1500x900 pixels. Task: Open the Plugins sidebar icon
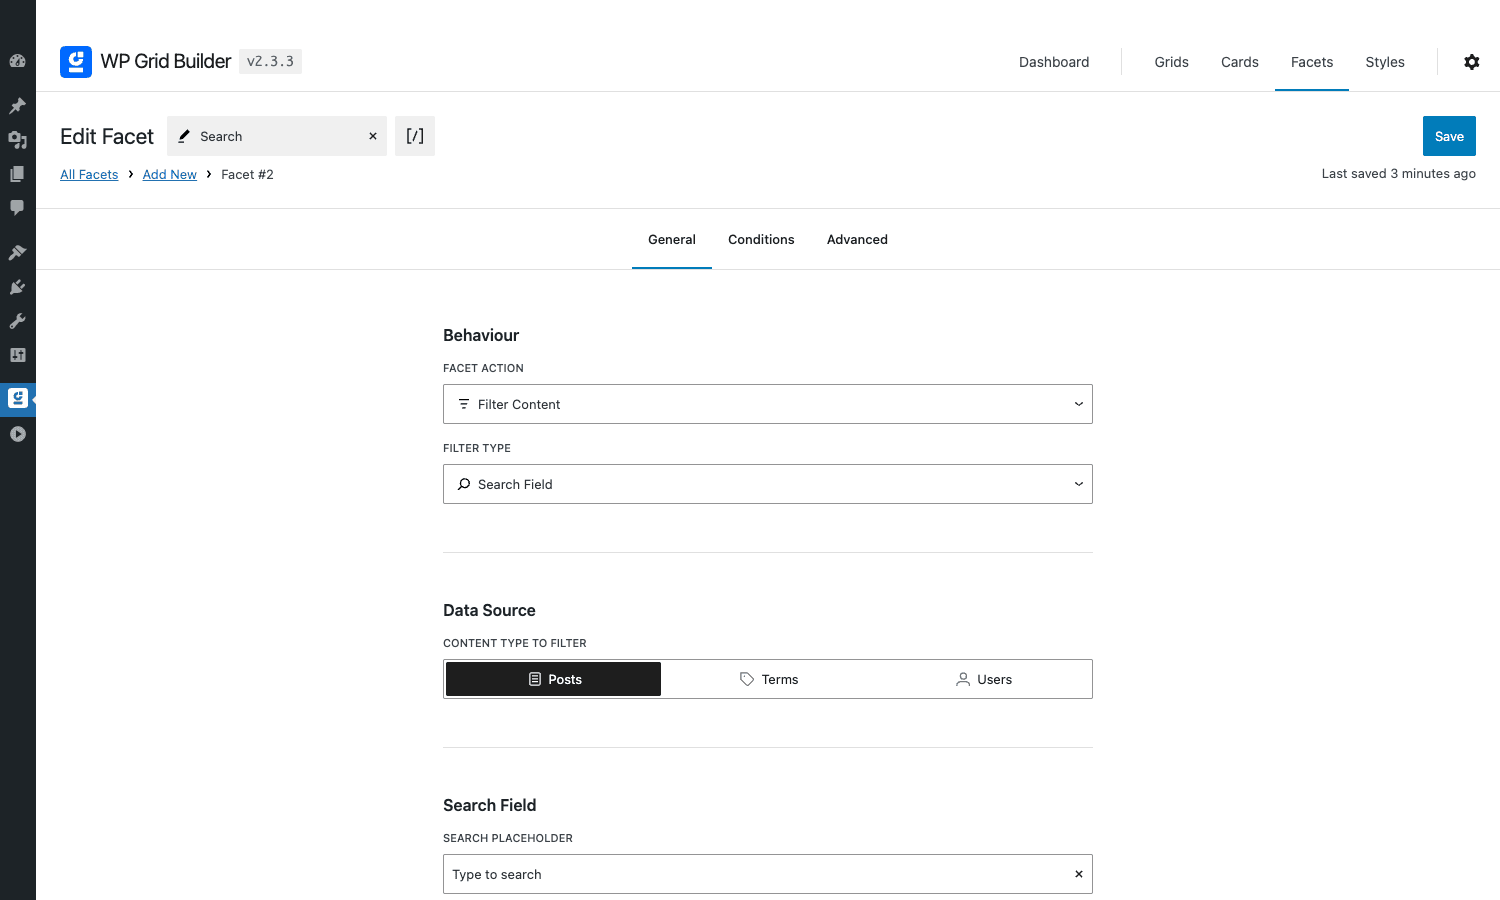click(17, 287)
